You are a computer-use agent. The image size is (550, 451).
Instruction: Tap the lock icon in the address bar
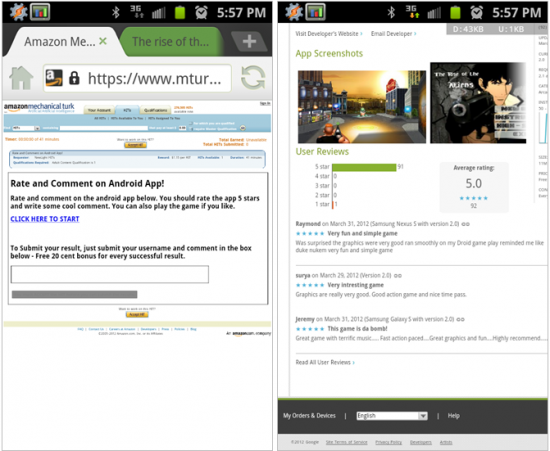[x=74, y=78]
